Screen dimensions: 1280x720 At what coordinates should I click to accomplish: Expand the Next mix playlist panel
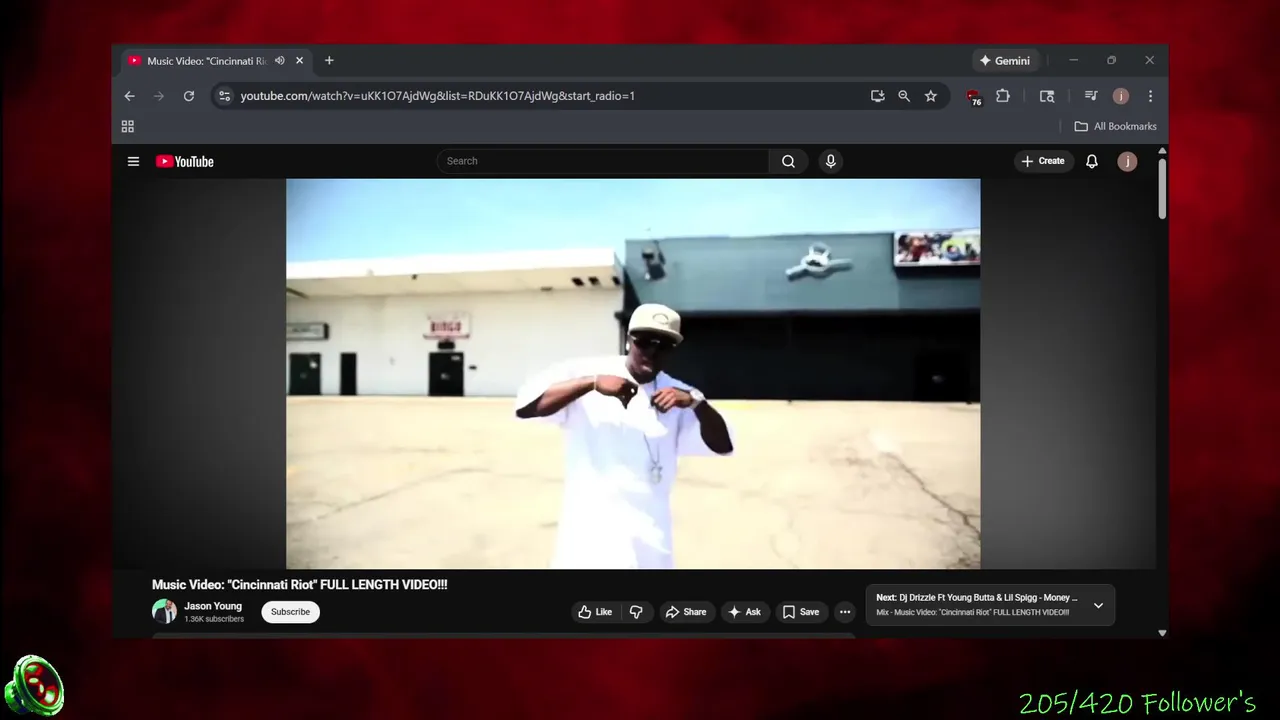1098,605
